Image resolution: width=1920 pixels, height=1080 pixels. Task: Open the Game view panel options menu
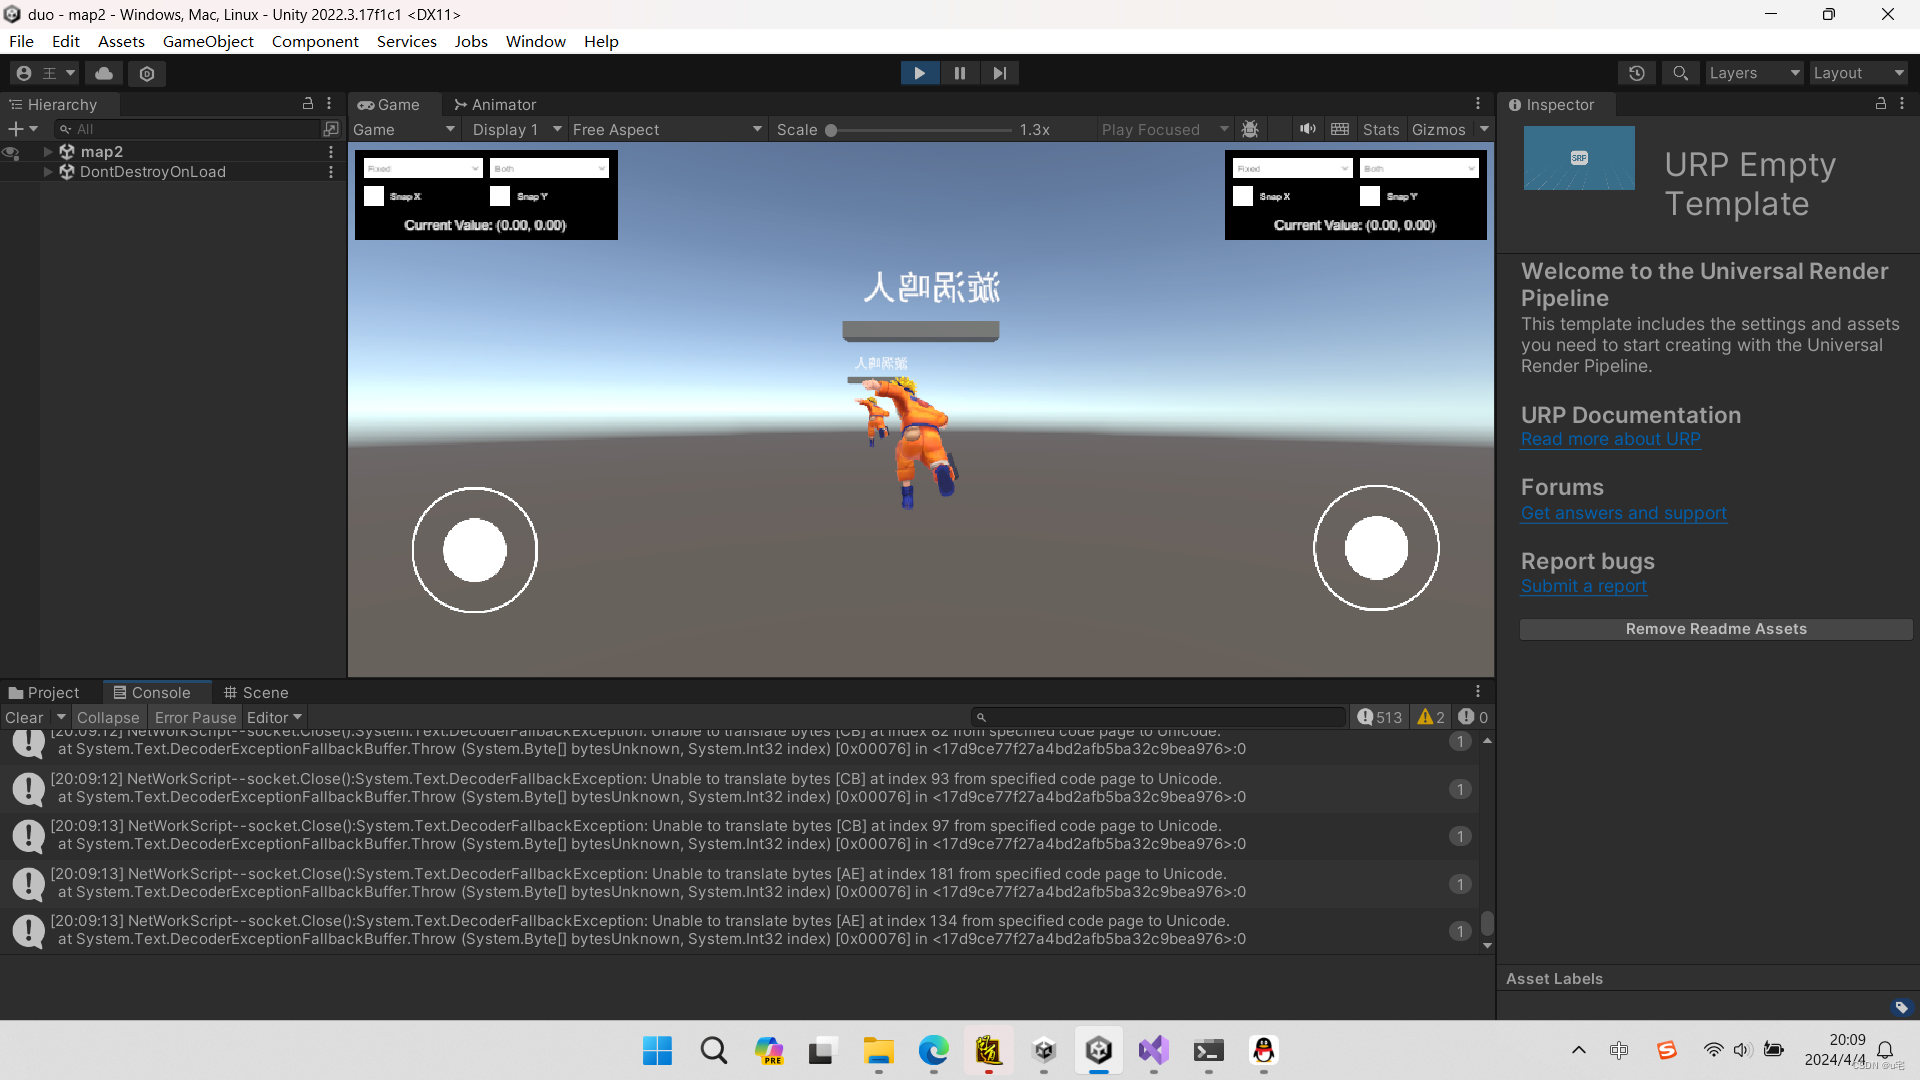point(1478,104)
